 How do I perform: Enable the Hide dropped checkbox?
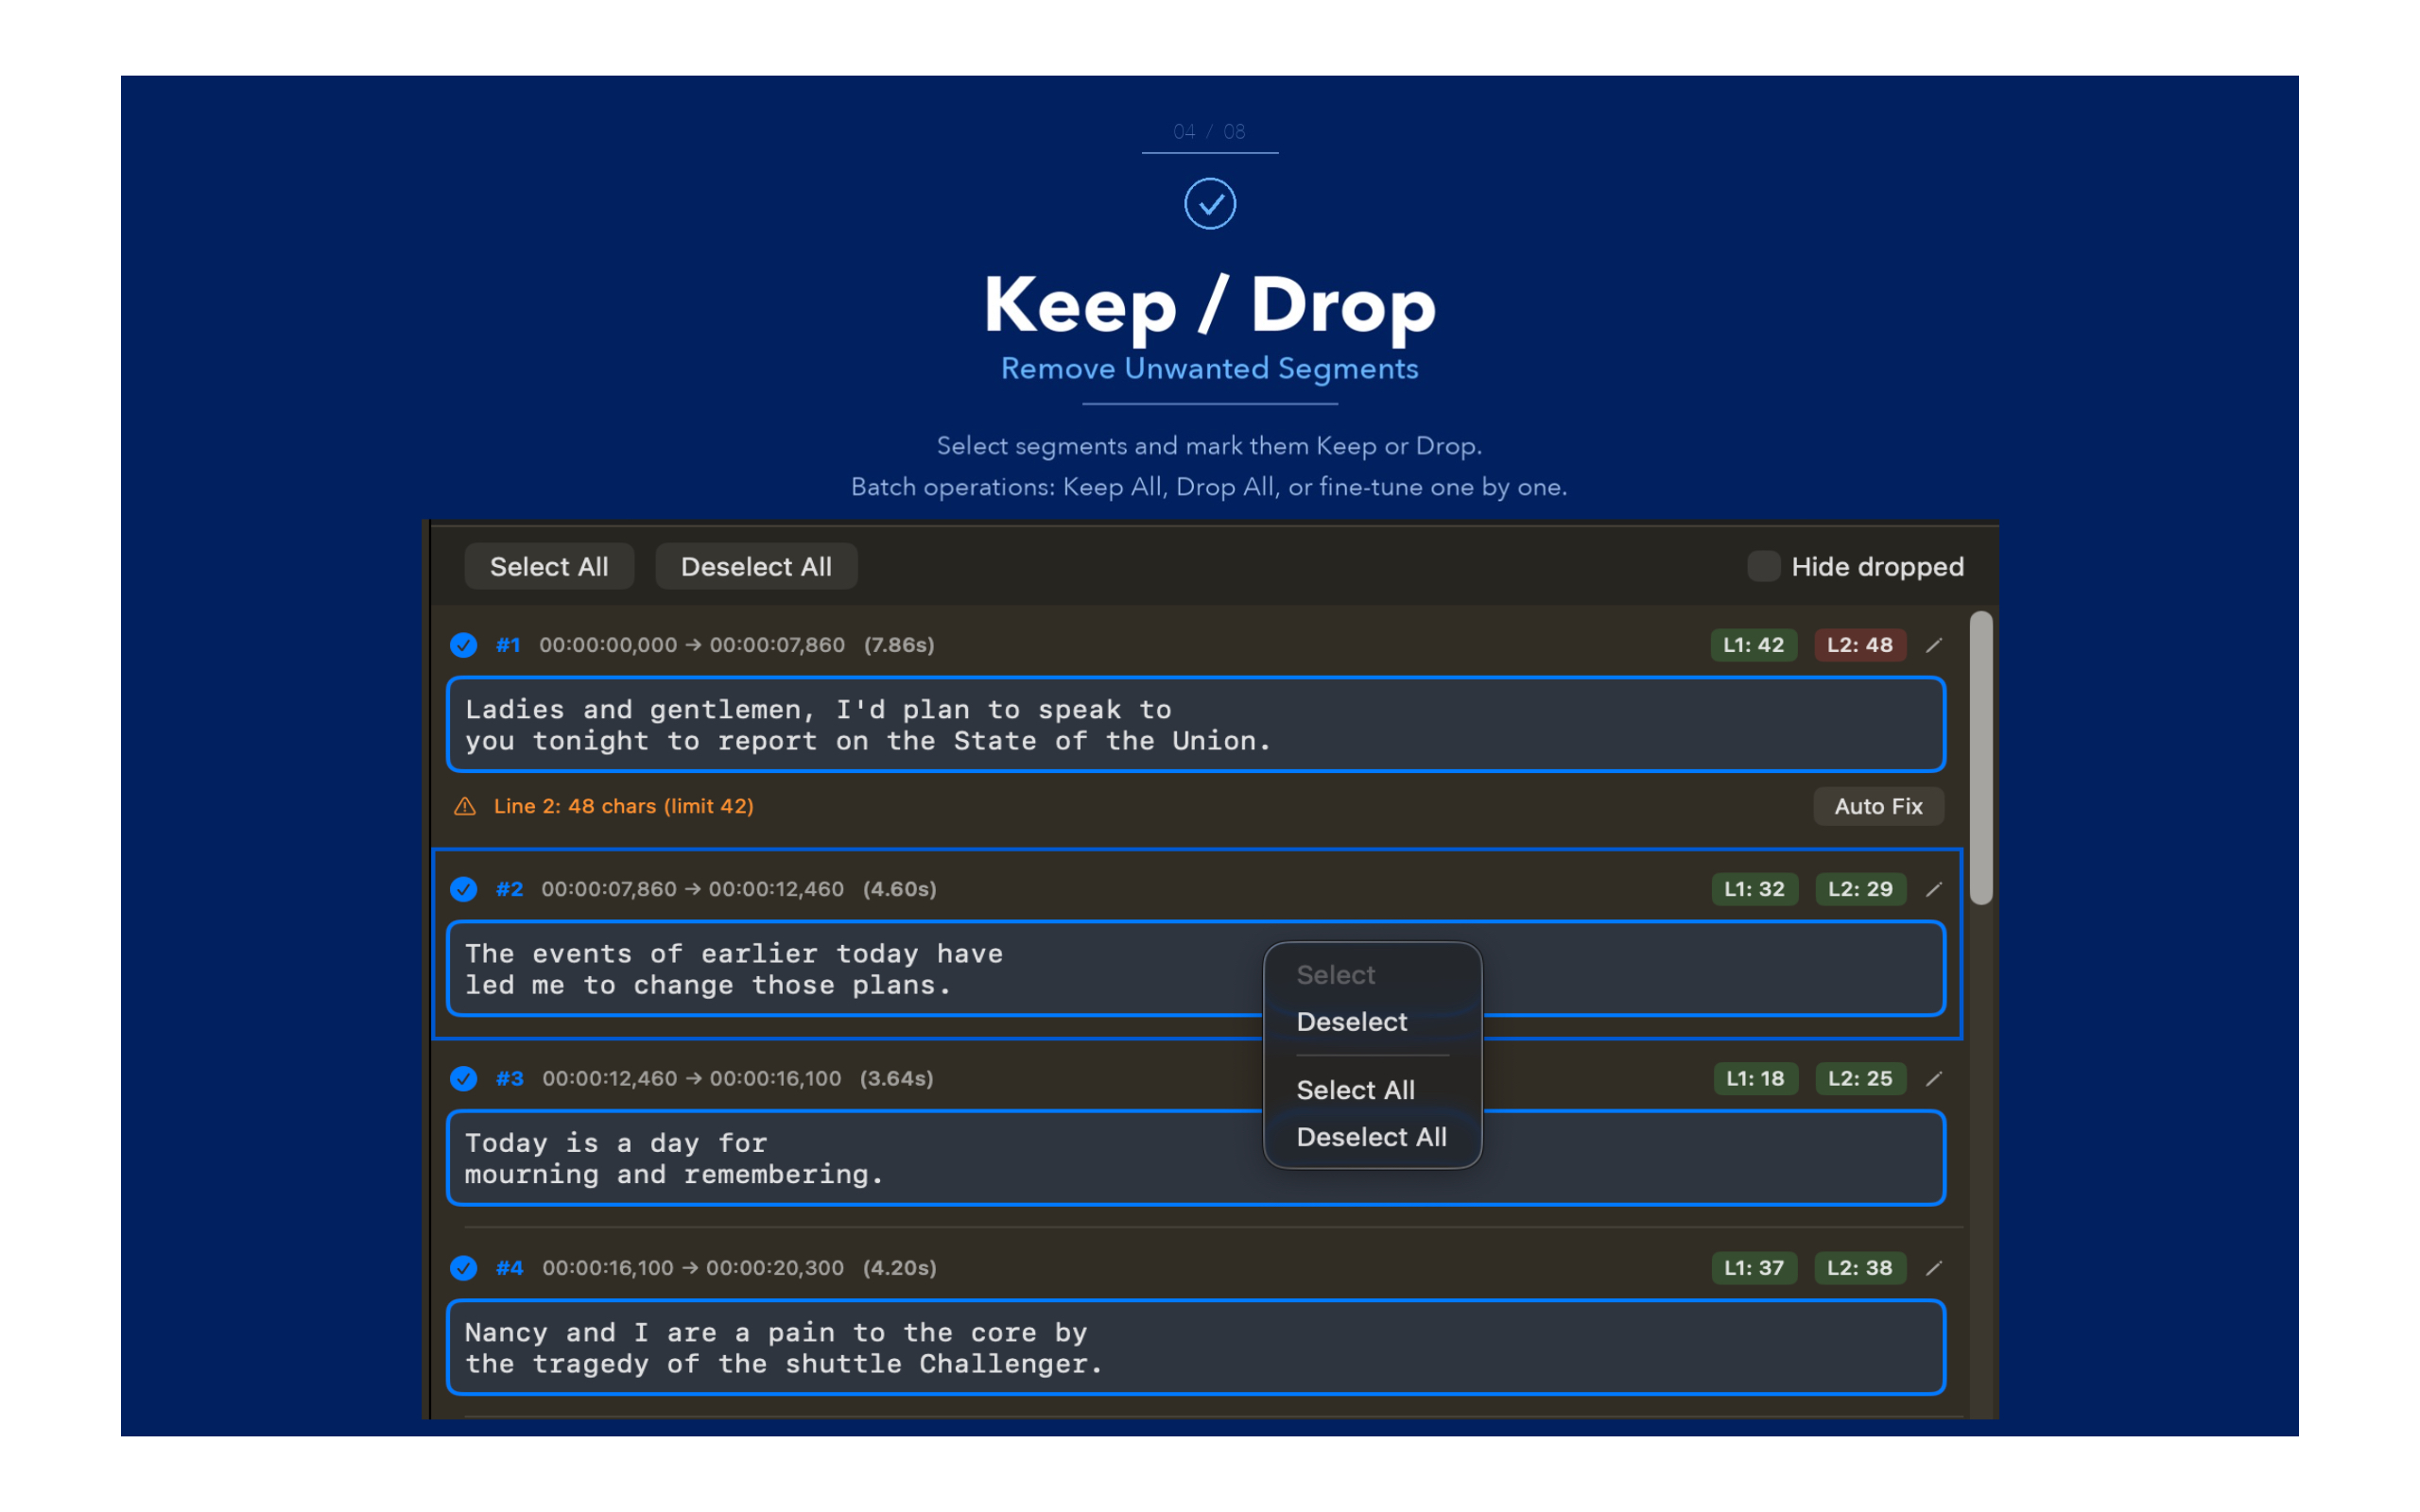click(1763, 566)
